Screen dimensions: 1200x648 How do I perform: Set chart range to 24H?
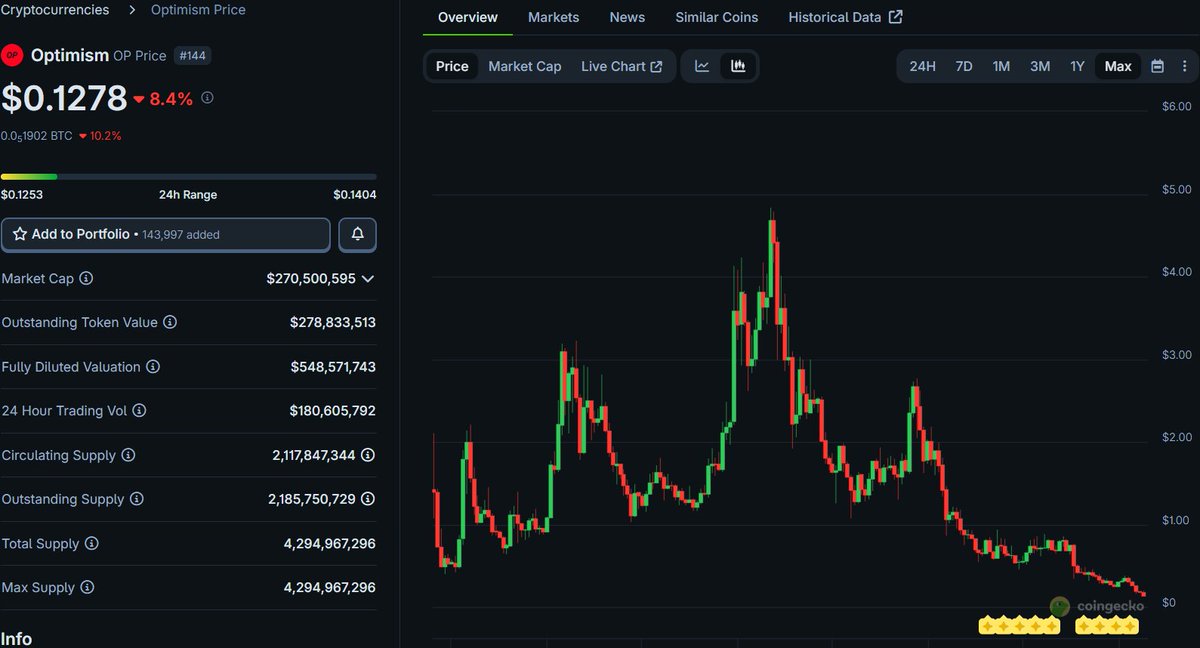[x=922, y=66]
